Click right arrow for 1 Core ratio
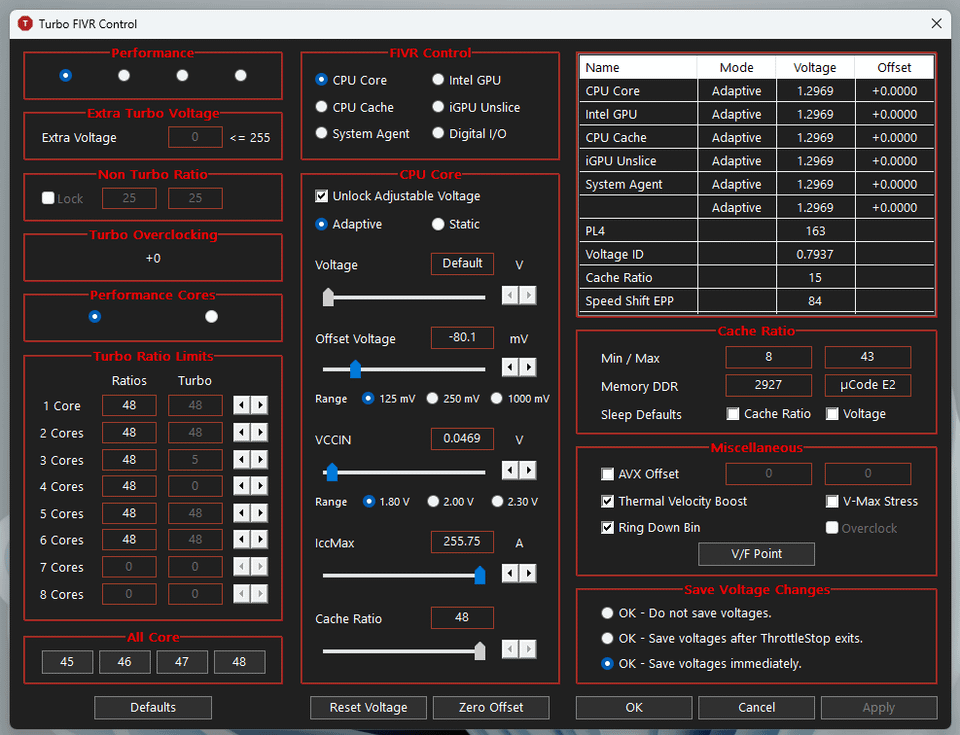 click(259, 405)
